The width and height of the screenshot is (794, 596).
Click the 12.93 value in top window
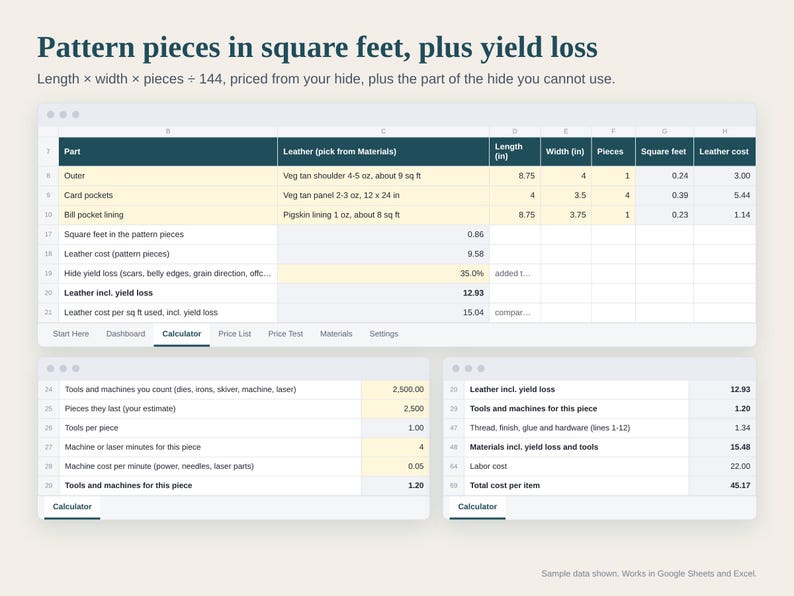[383, 293]
